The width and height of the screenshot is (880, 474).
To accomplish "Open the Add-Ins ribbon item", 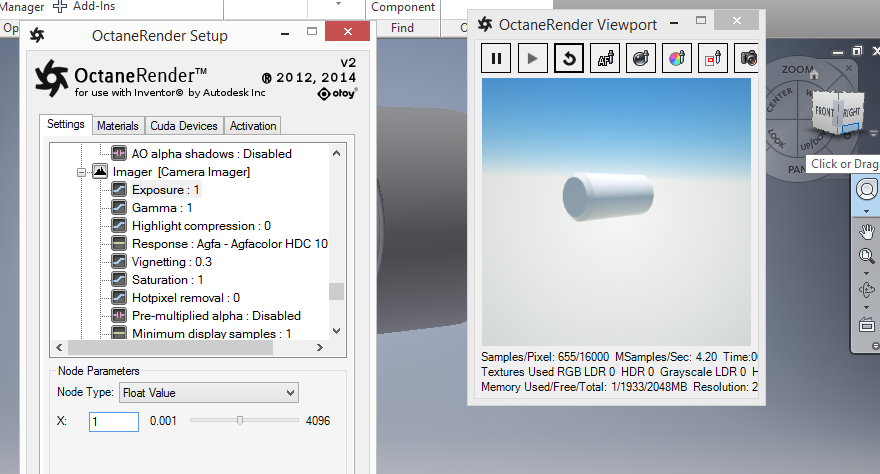I will [84, 7].
